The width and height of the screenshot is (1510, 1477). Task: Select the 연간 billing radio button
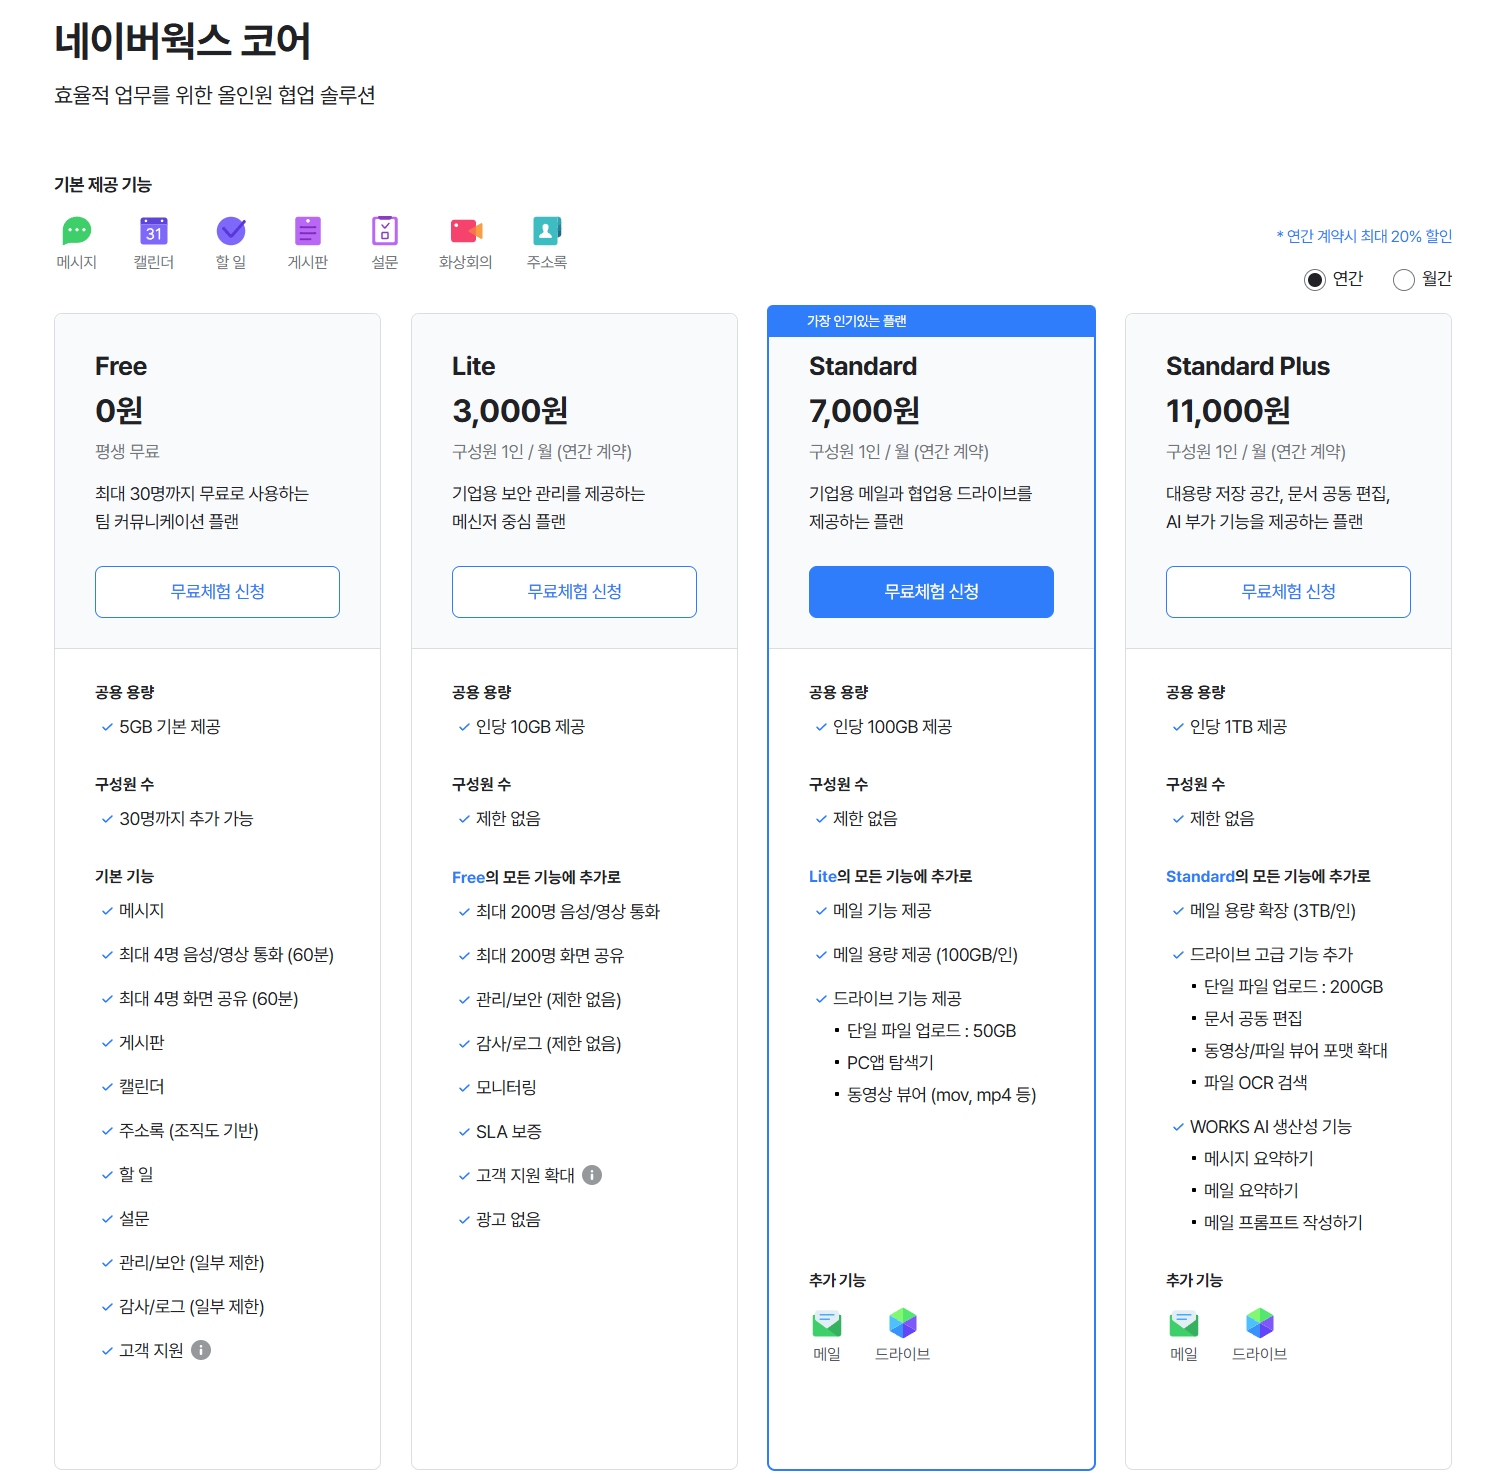coord(1315,280)
